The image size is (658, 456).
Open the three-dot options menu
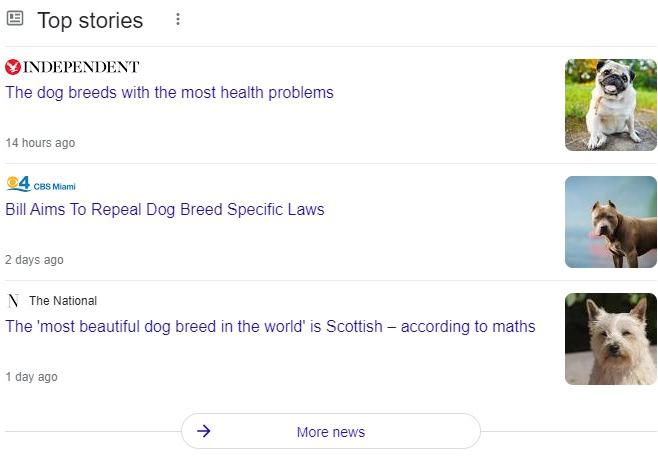(x=178, y=19)
